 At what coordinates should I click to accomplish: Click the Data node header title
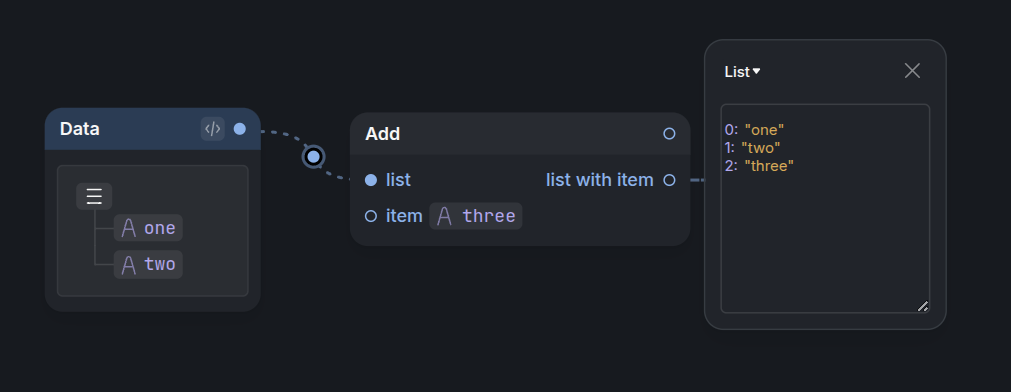(x=79, y=129)
